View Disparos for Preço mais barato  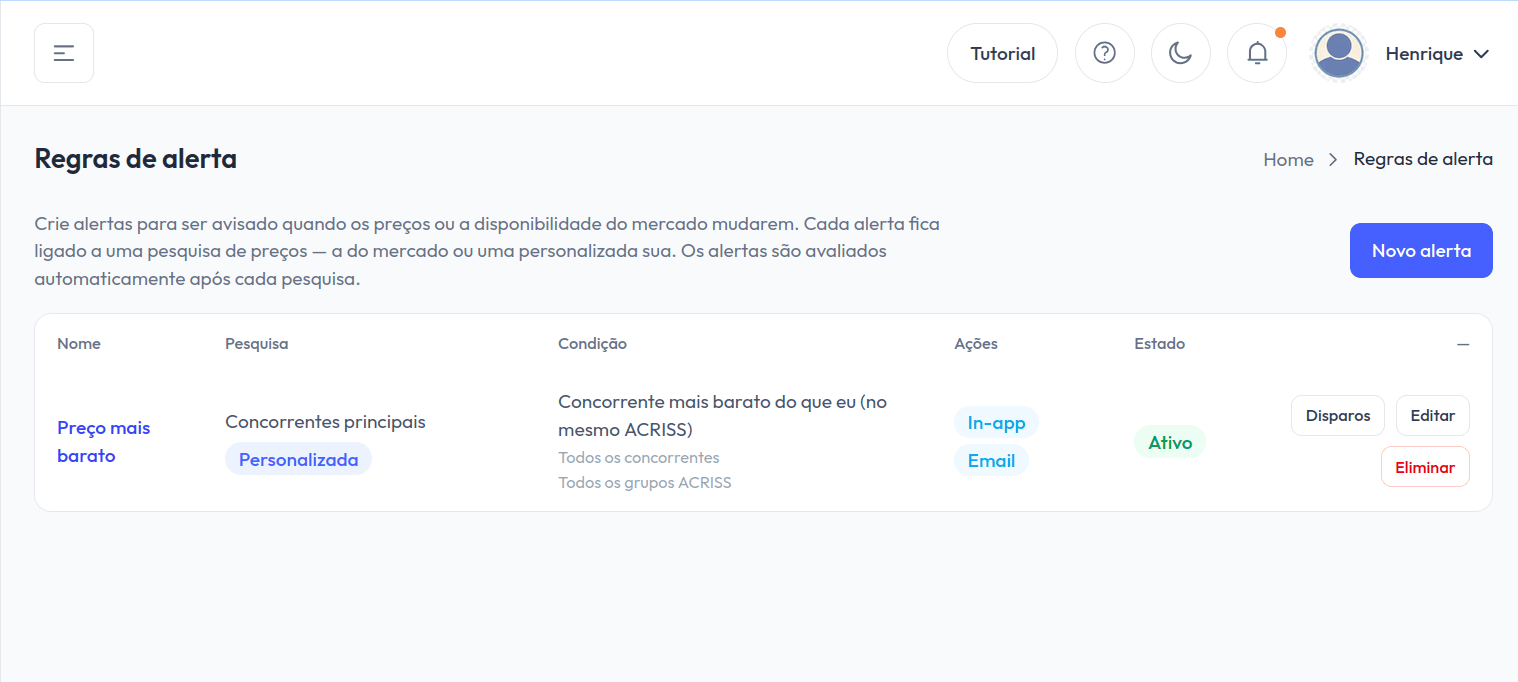(1338, 415)
